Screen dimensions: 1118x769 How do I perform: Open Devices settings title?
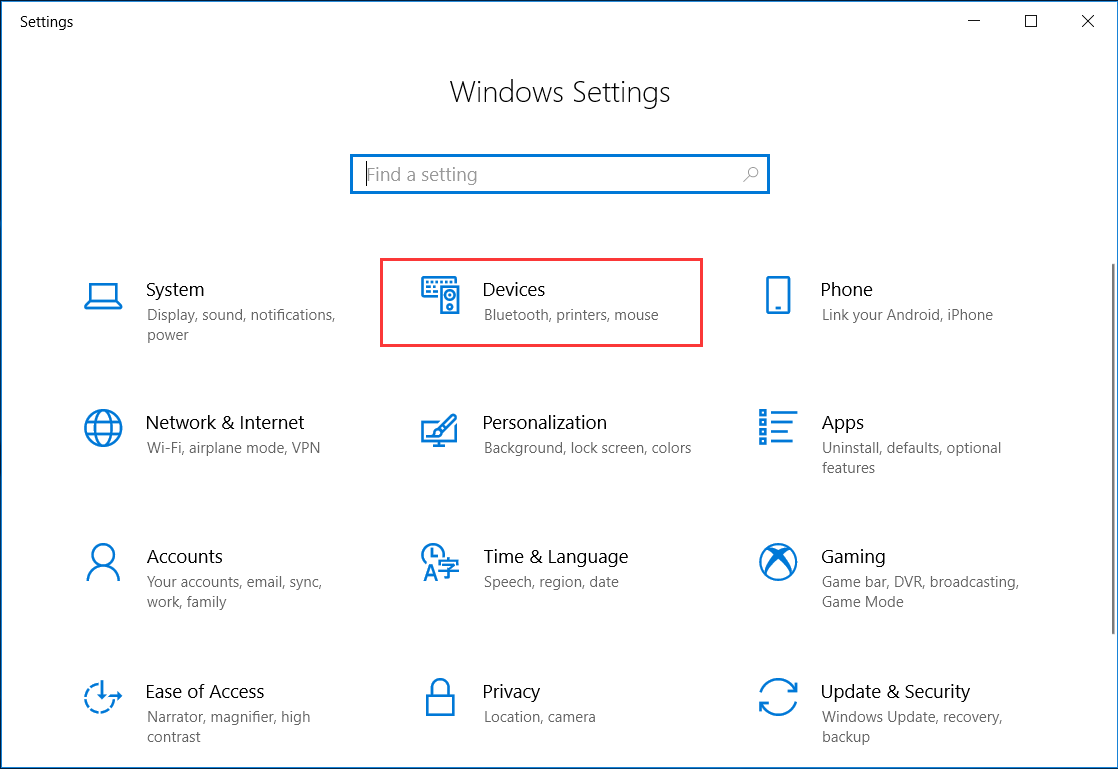click(513, 289)
